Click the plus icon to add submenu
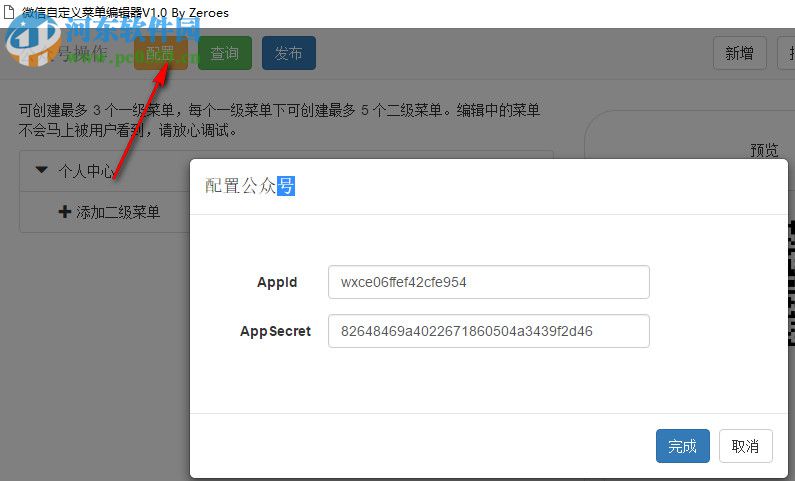 tap(64, 212)
